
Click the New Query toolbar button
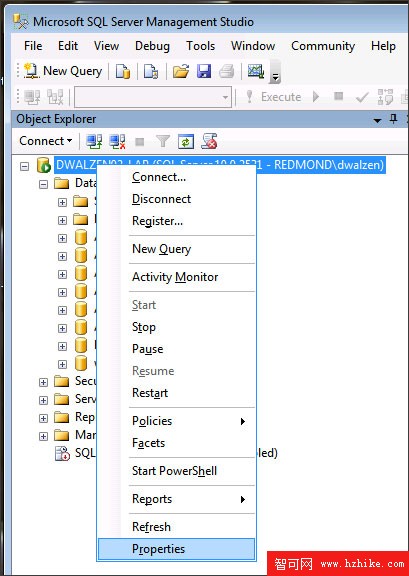click(63, 71)
